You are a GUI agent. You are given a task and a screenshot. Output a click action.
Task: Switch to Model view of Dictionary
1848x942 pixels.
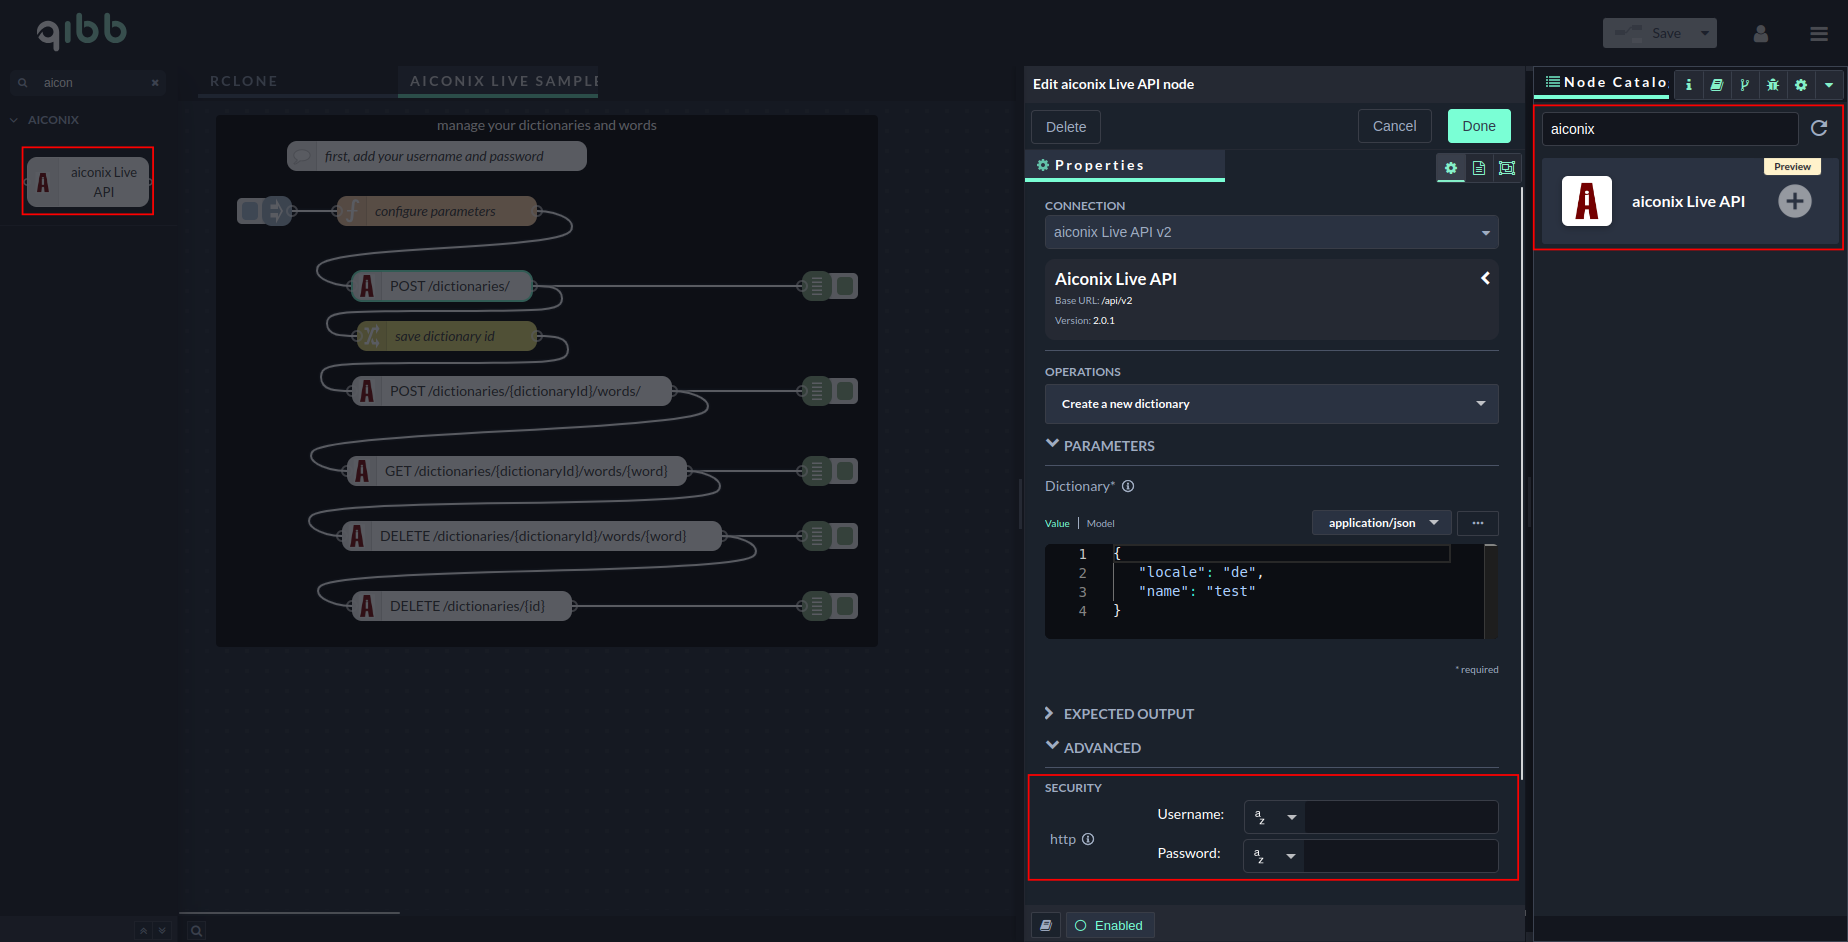(x=1100, y=524)
